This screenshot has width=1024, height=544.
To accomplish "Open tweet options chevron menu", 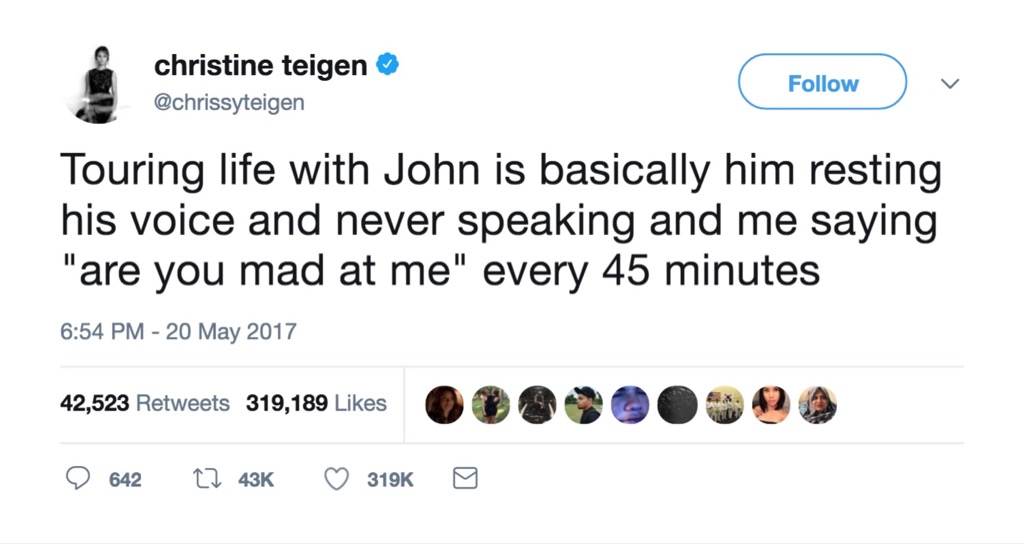I will [950, 83].
